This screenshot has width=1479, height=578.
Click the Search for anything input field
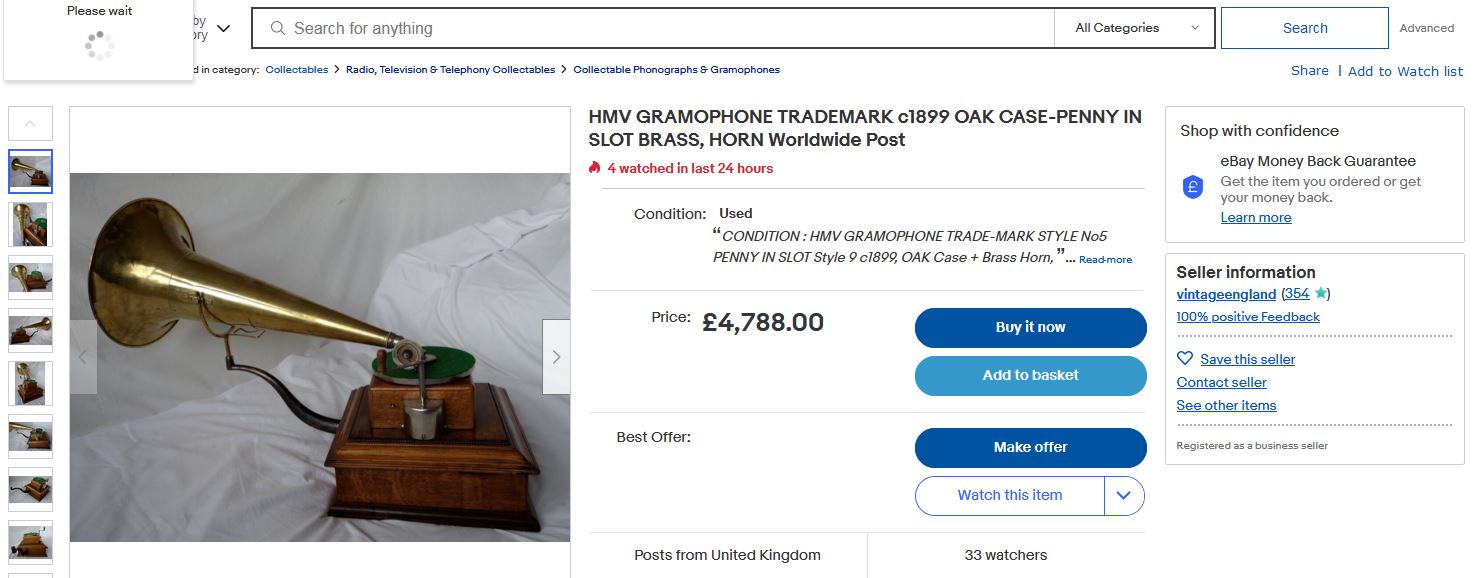coord(660,28)
